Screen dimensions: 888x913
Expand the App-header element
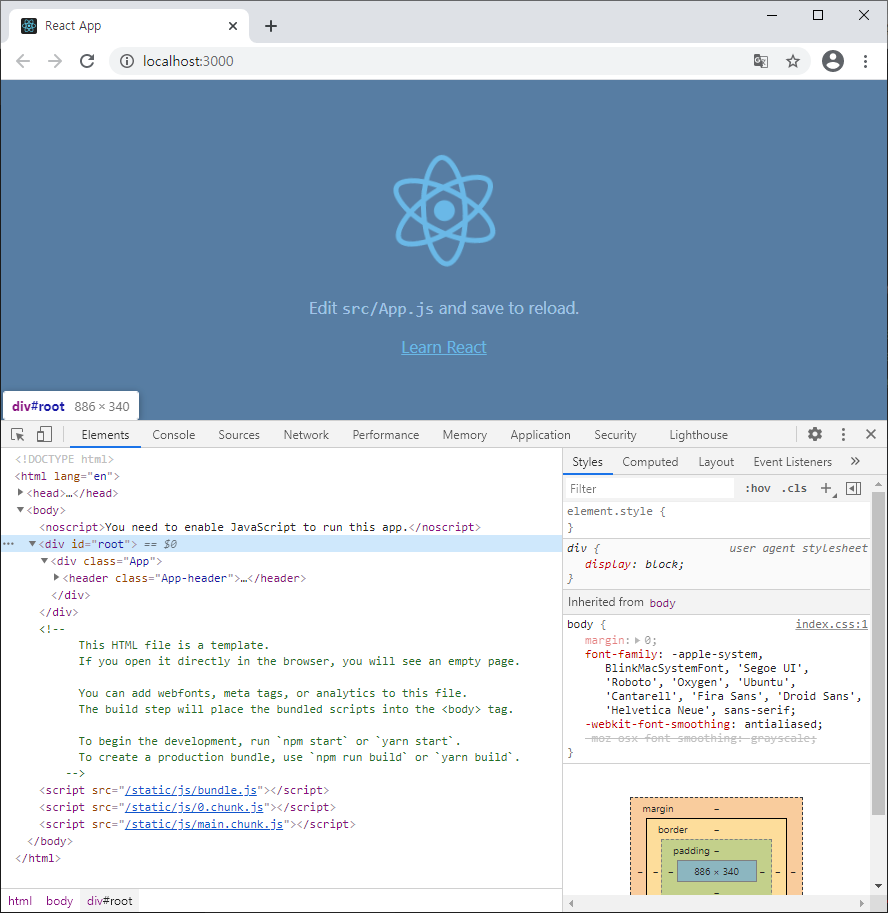coord(56,578)
